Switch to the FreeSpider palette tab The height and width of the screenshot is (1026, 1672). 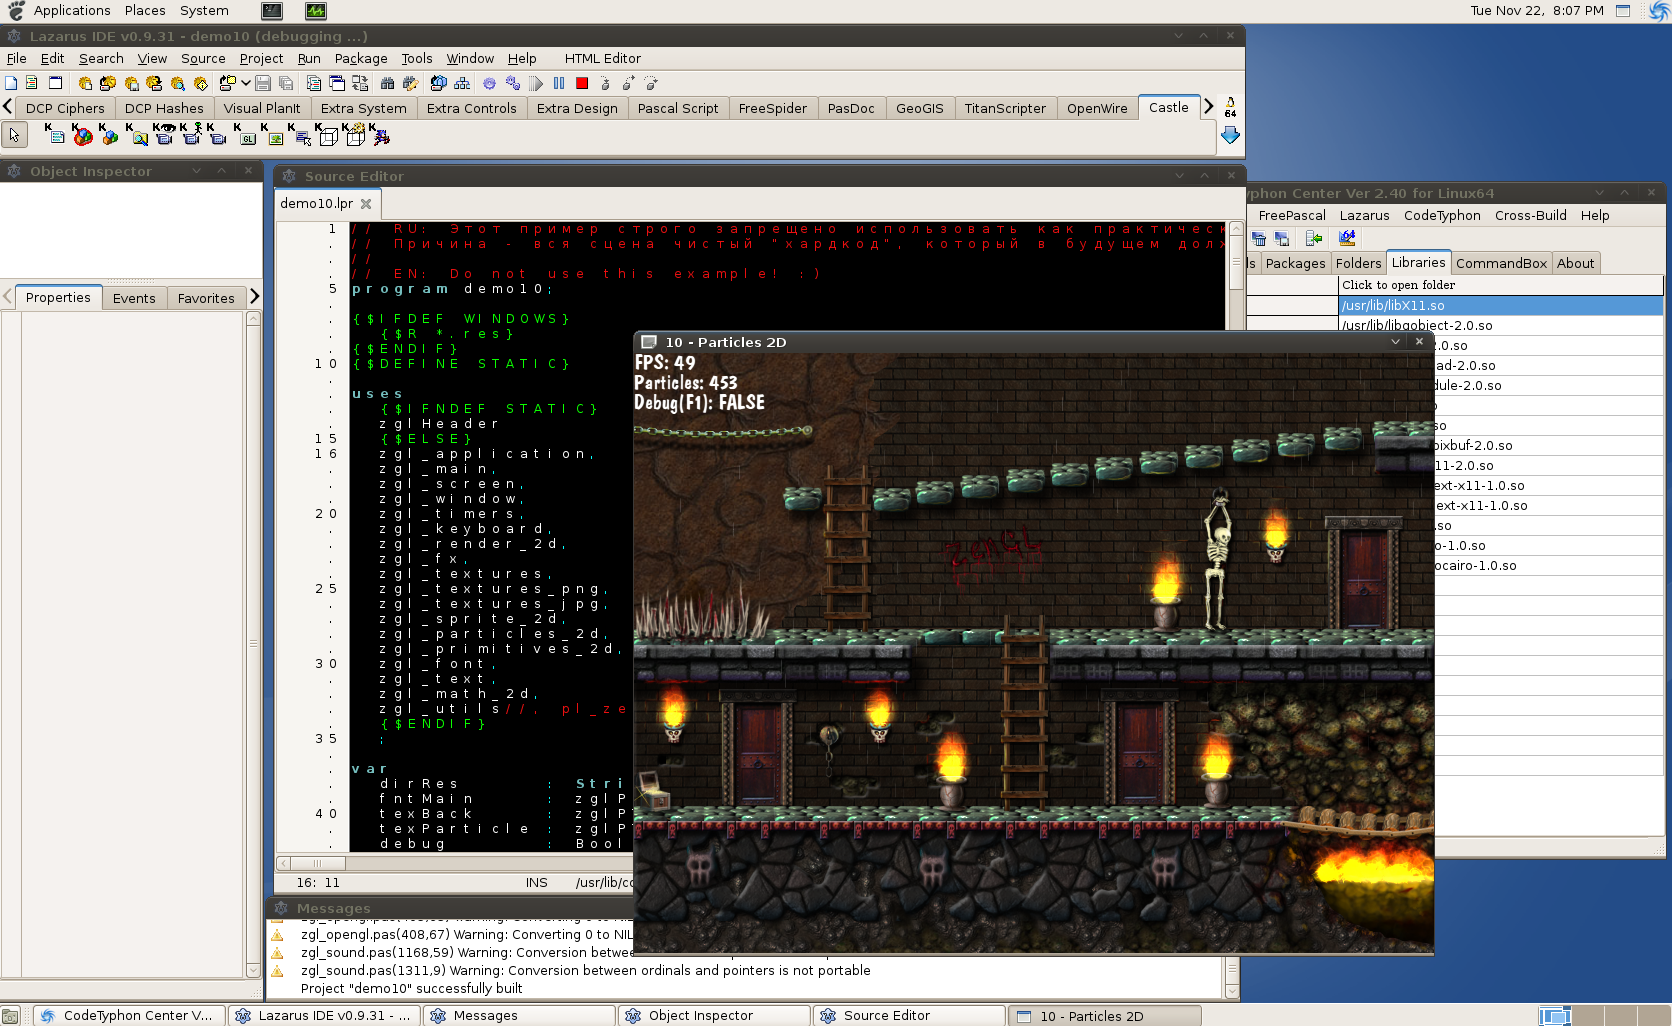click(x=772, y=108)
